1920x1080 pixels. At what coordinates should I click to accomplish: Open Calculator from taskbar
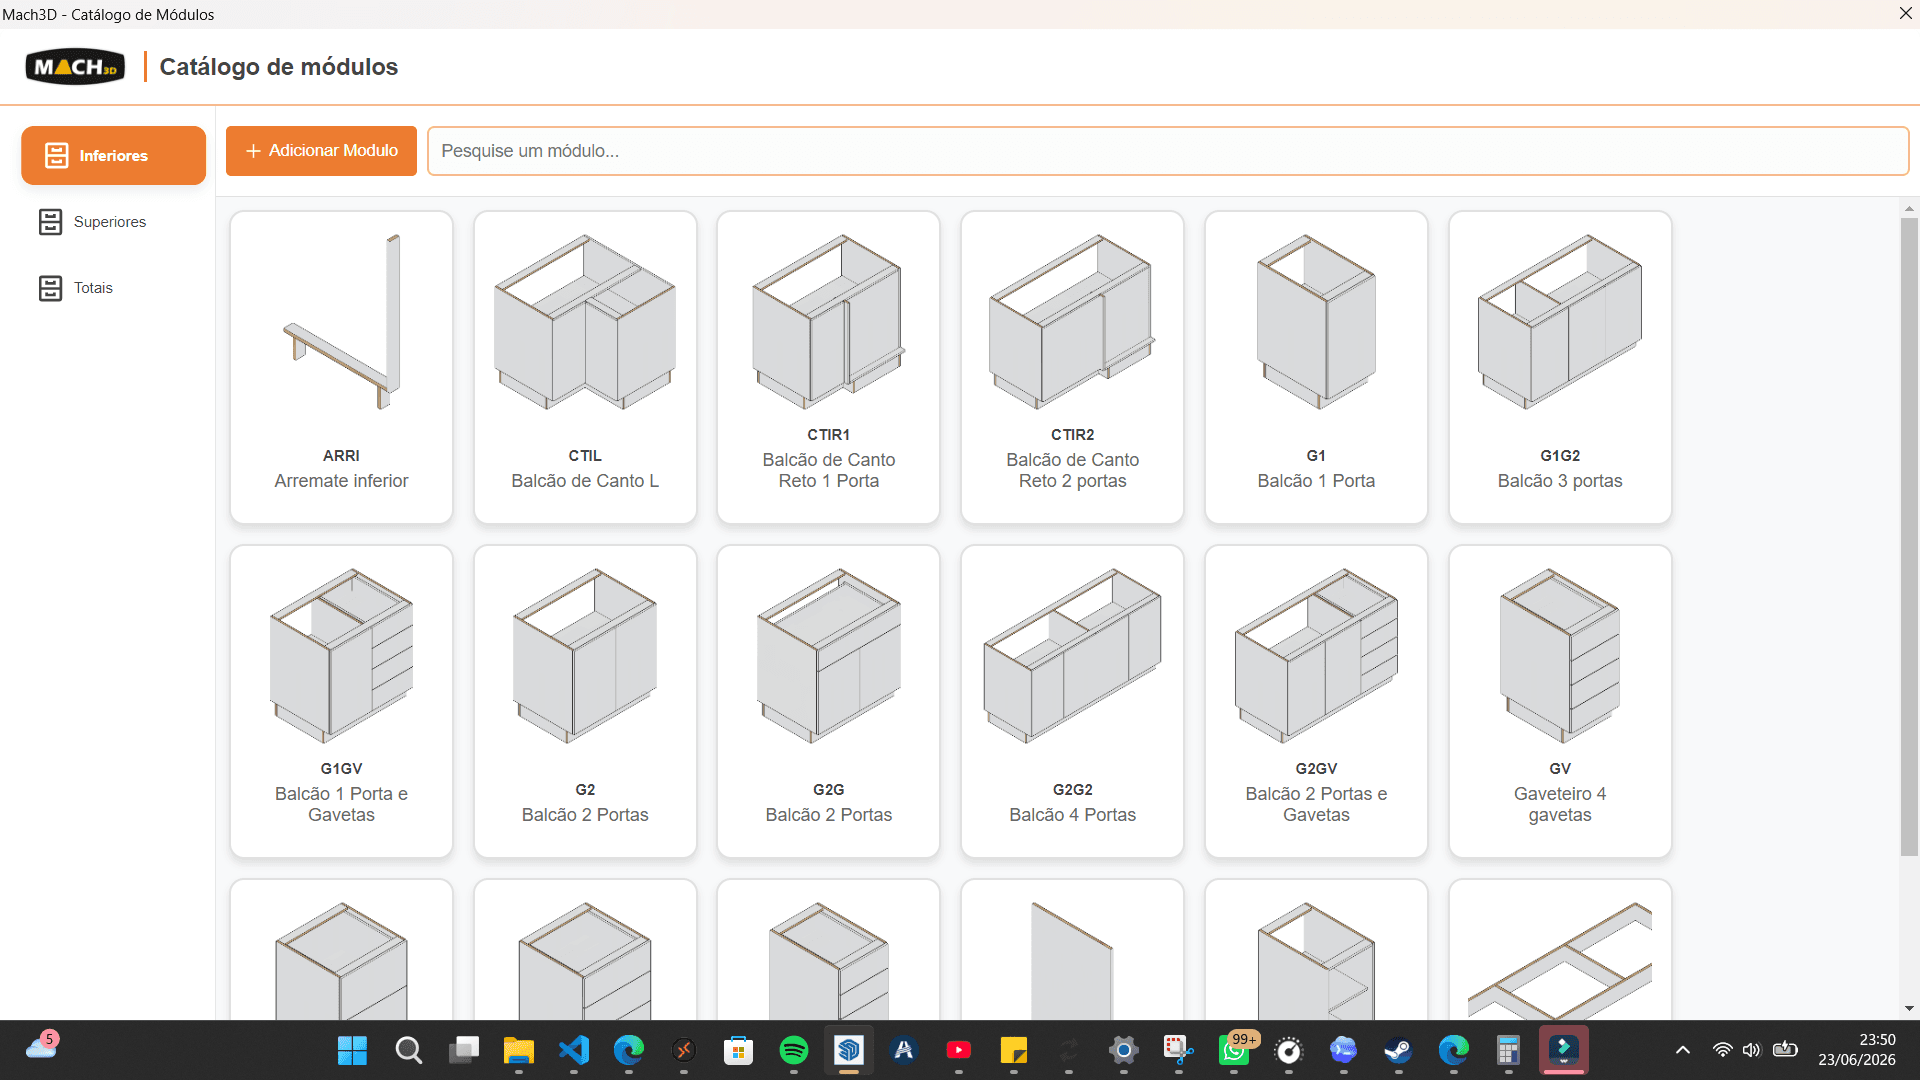(1508, 1050)
